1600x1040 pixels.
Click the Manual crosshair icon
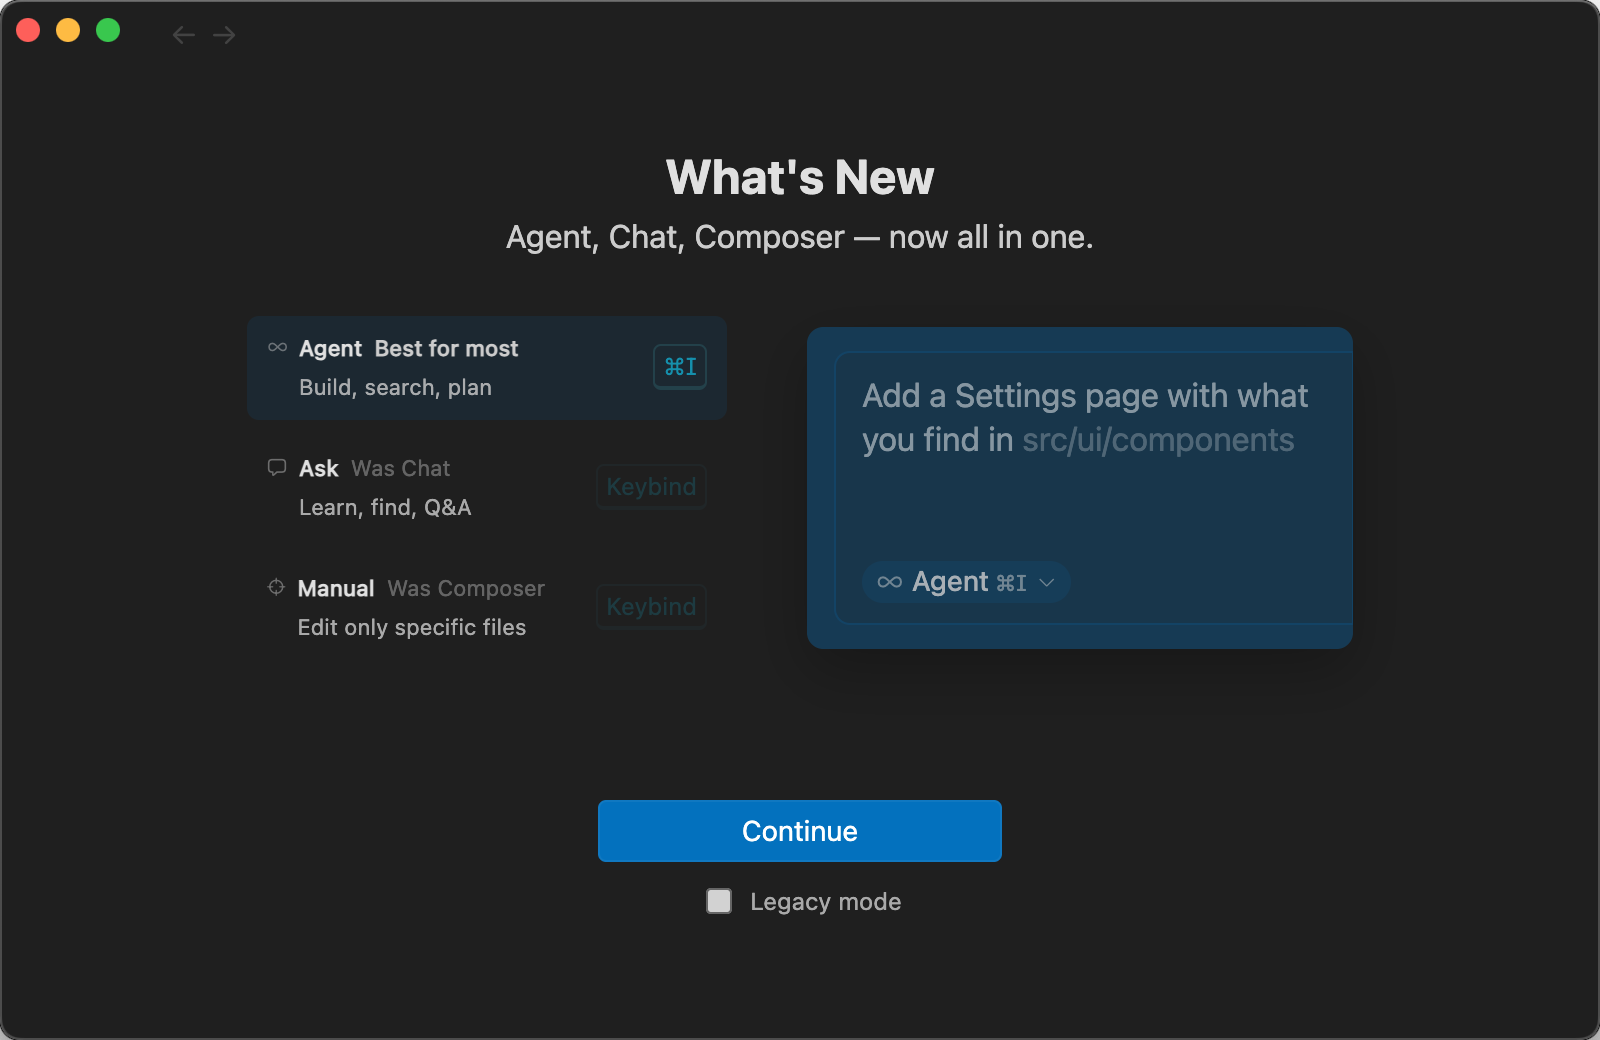(276, 588)
